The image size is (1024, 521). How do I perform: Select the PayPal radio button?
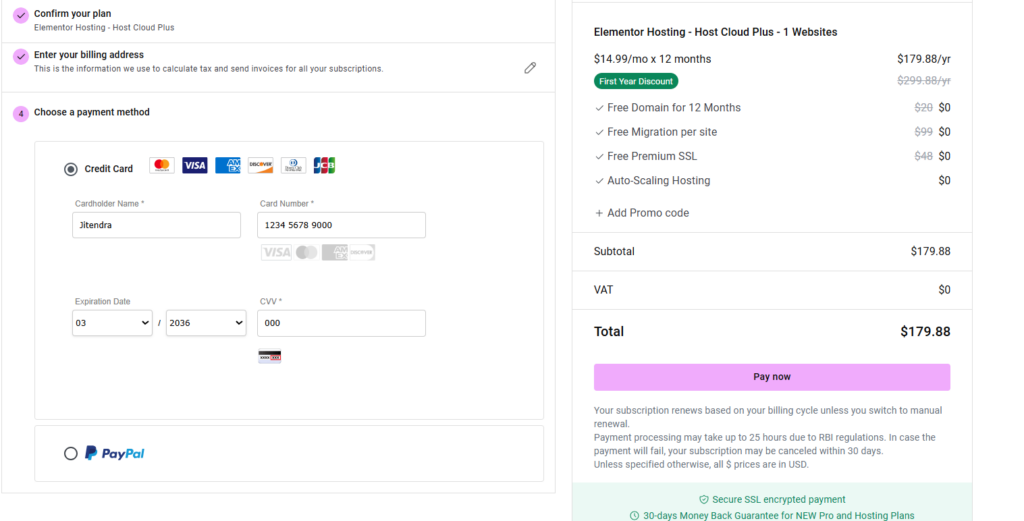pos(71,453)
